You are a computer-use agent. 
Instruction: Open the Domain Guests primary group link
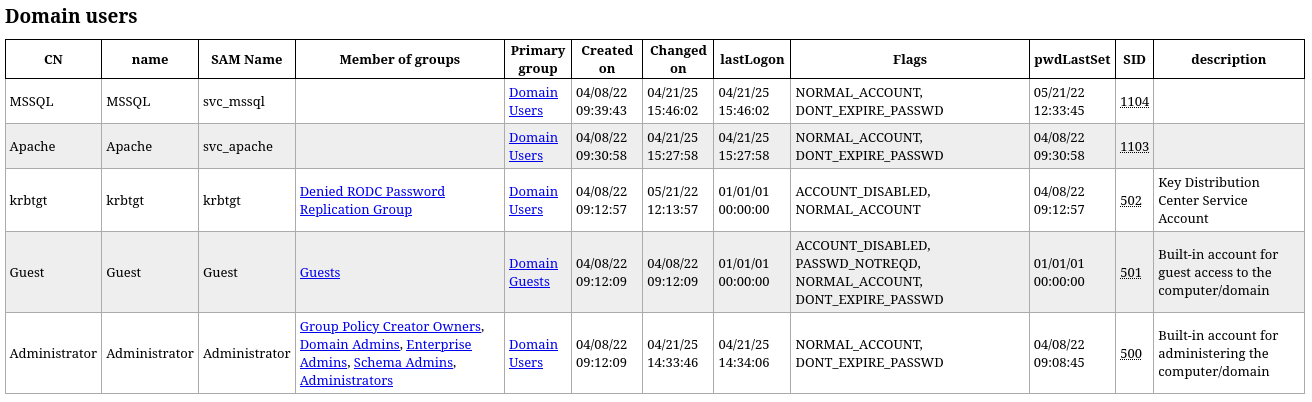(533, 272)
